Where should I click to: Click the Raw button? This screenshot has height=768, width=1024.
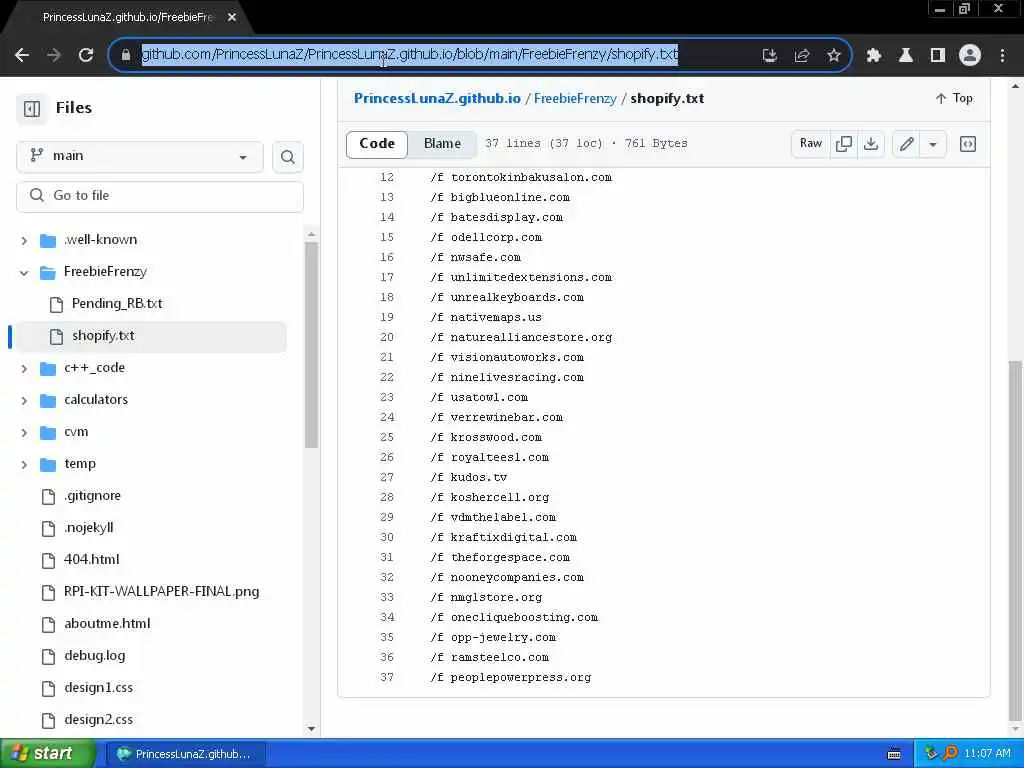click(810, 144)
